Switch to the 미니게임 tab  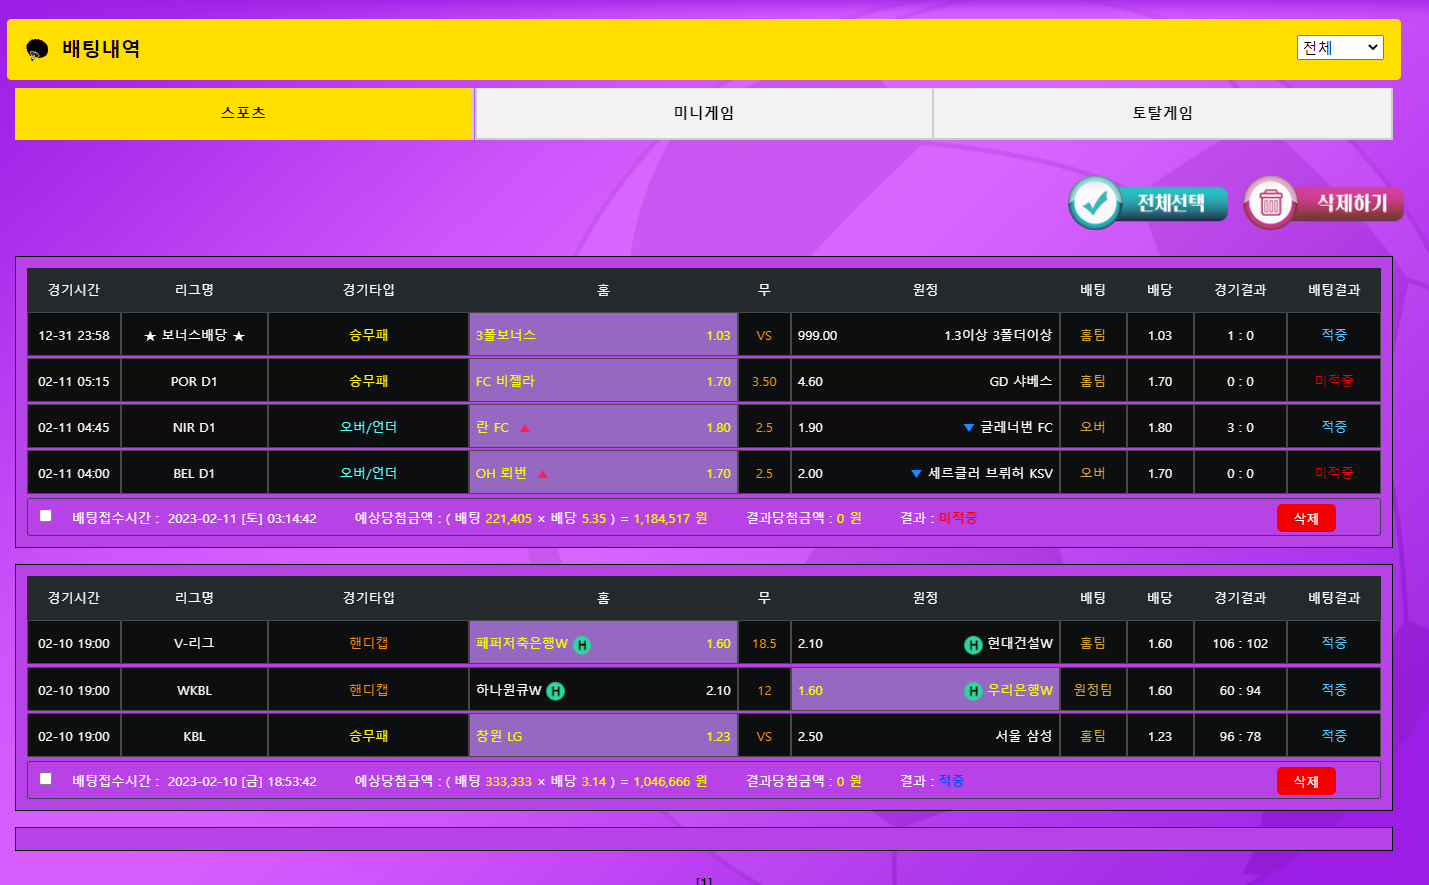click(703, 113)
